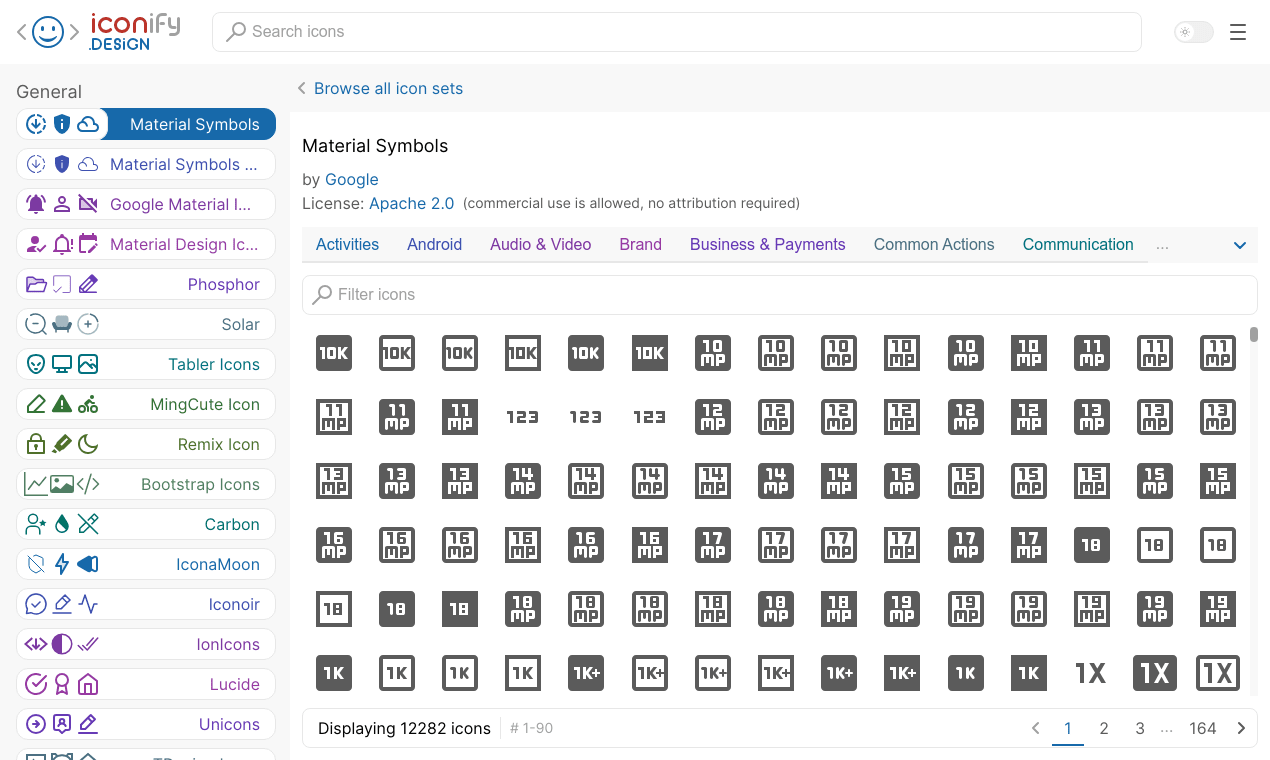Open Phosphor icon set
The width and height of the screenshot is (1270, 760).
point(146,284)
